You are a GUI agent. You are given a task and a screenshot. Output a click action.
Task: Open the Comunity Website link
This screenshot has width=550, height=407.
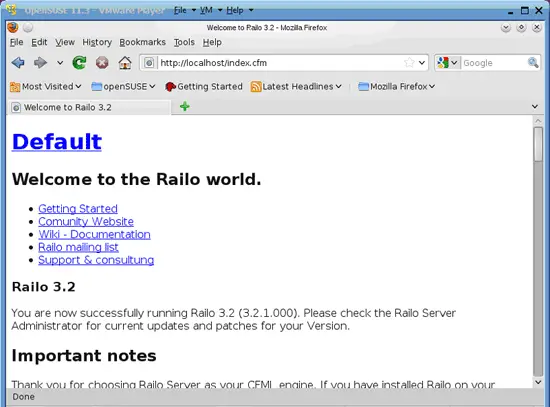(x=86, y=221)
